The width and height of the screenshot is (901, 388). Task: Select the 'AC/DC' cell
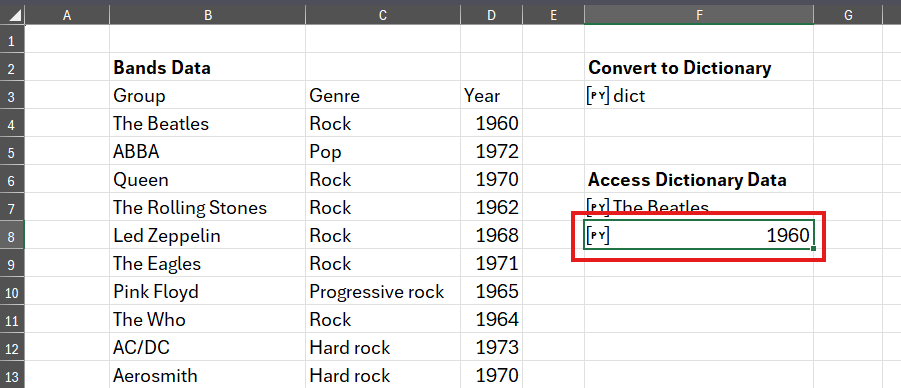[x=207, y=347]
